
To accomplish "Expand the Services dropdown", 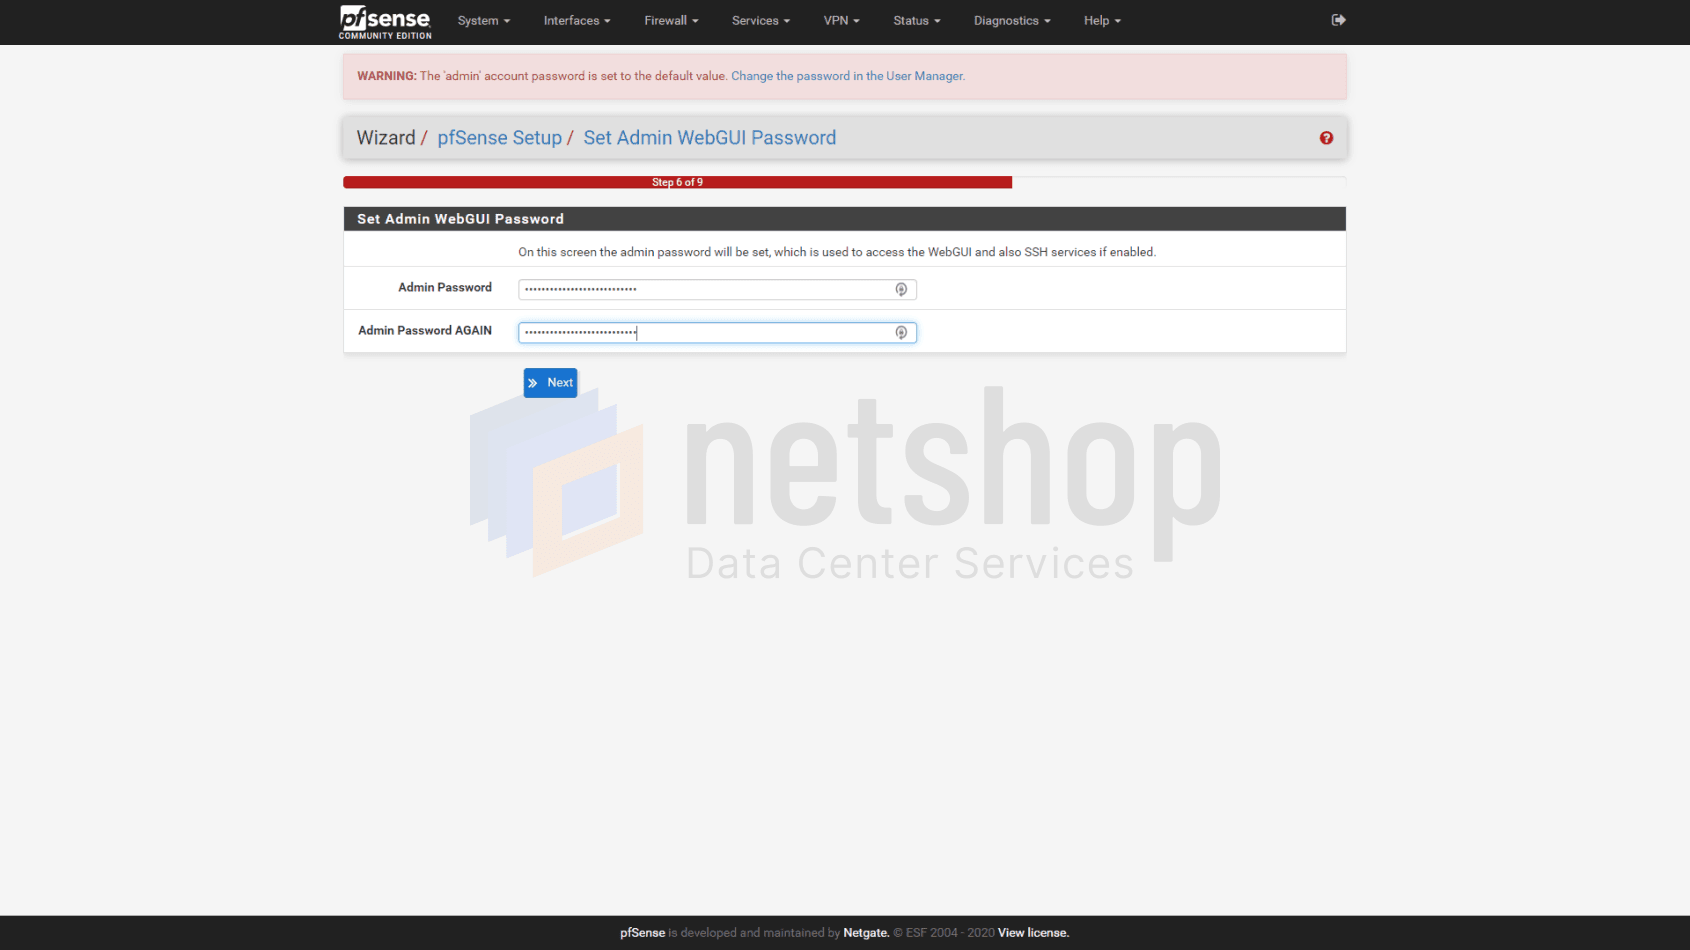I will (760, 20).
